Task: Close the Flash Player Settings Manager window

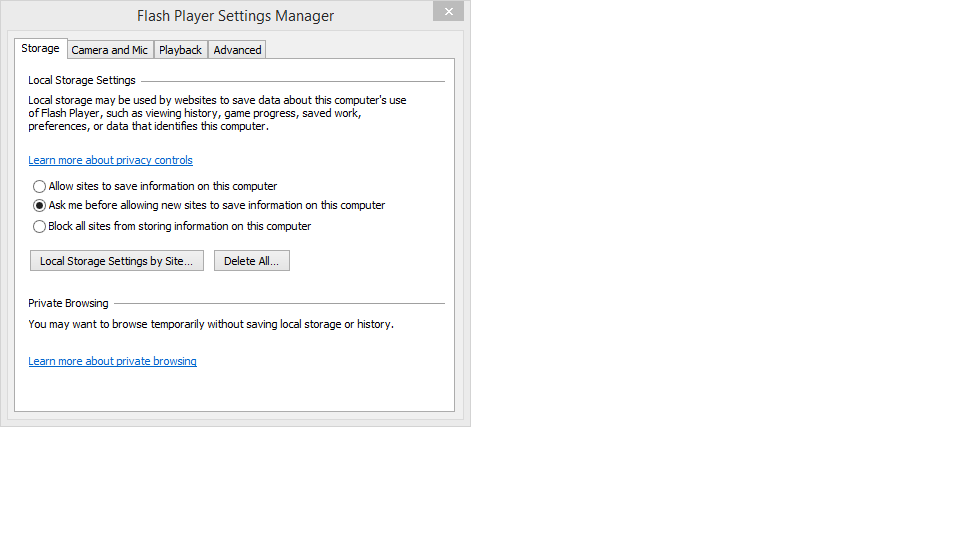Action: [x=448, y=12]
